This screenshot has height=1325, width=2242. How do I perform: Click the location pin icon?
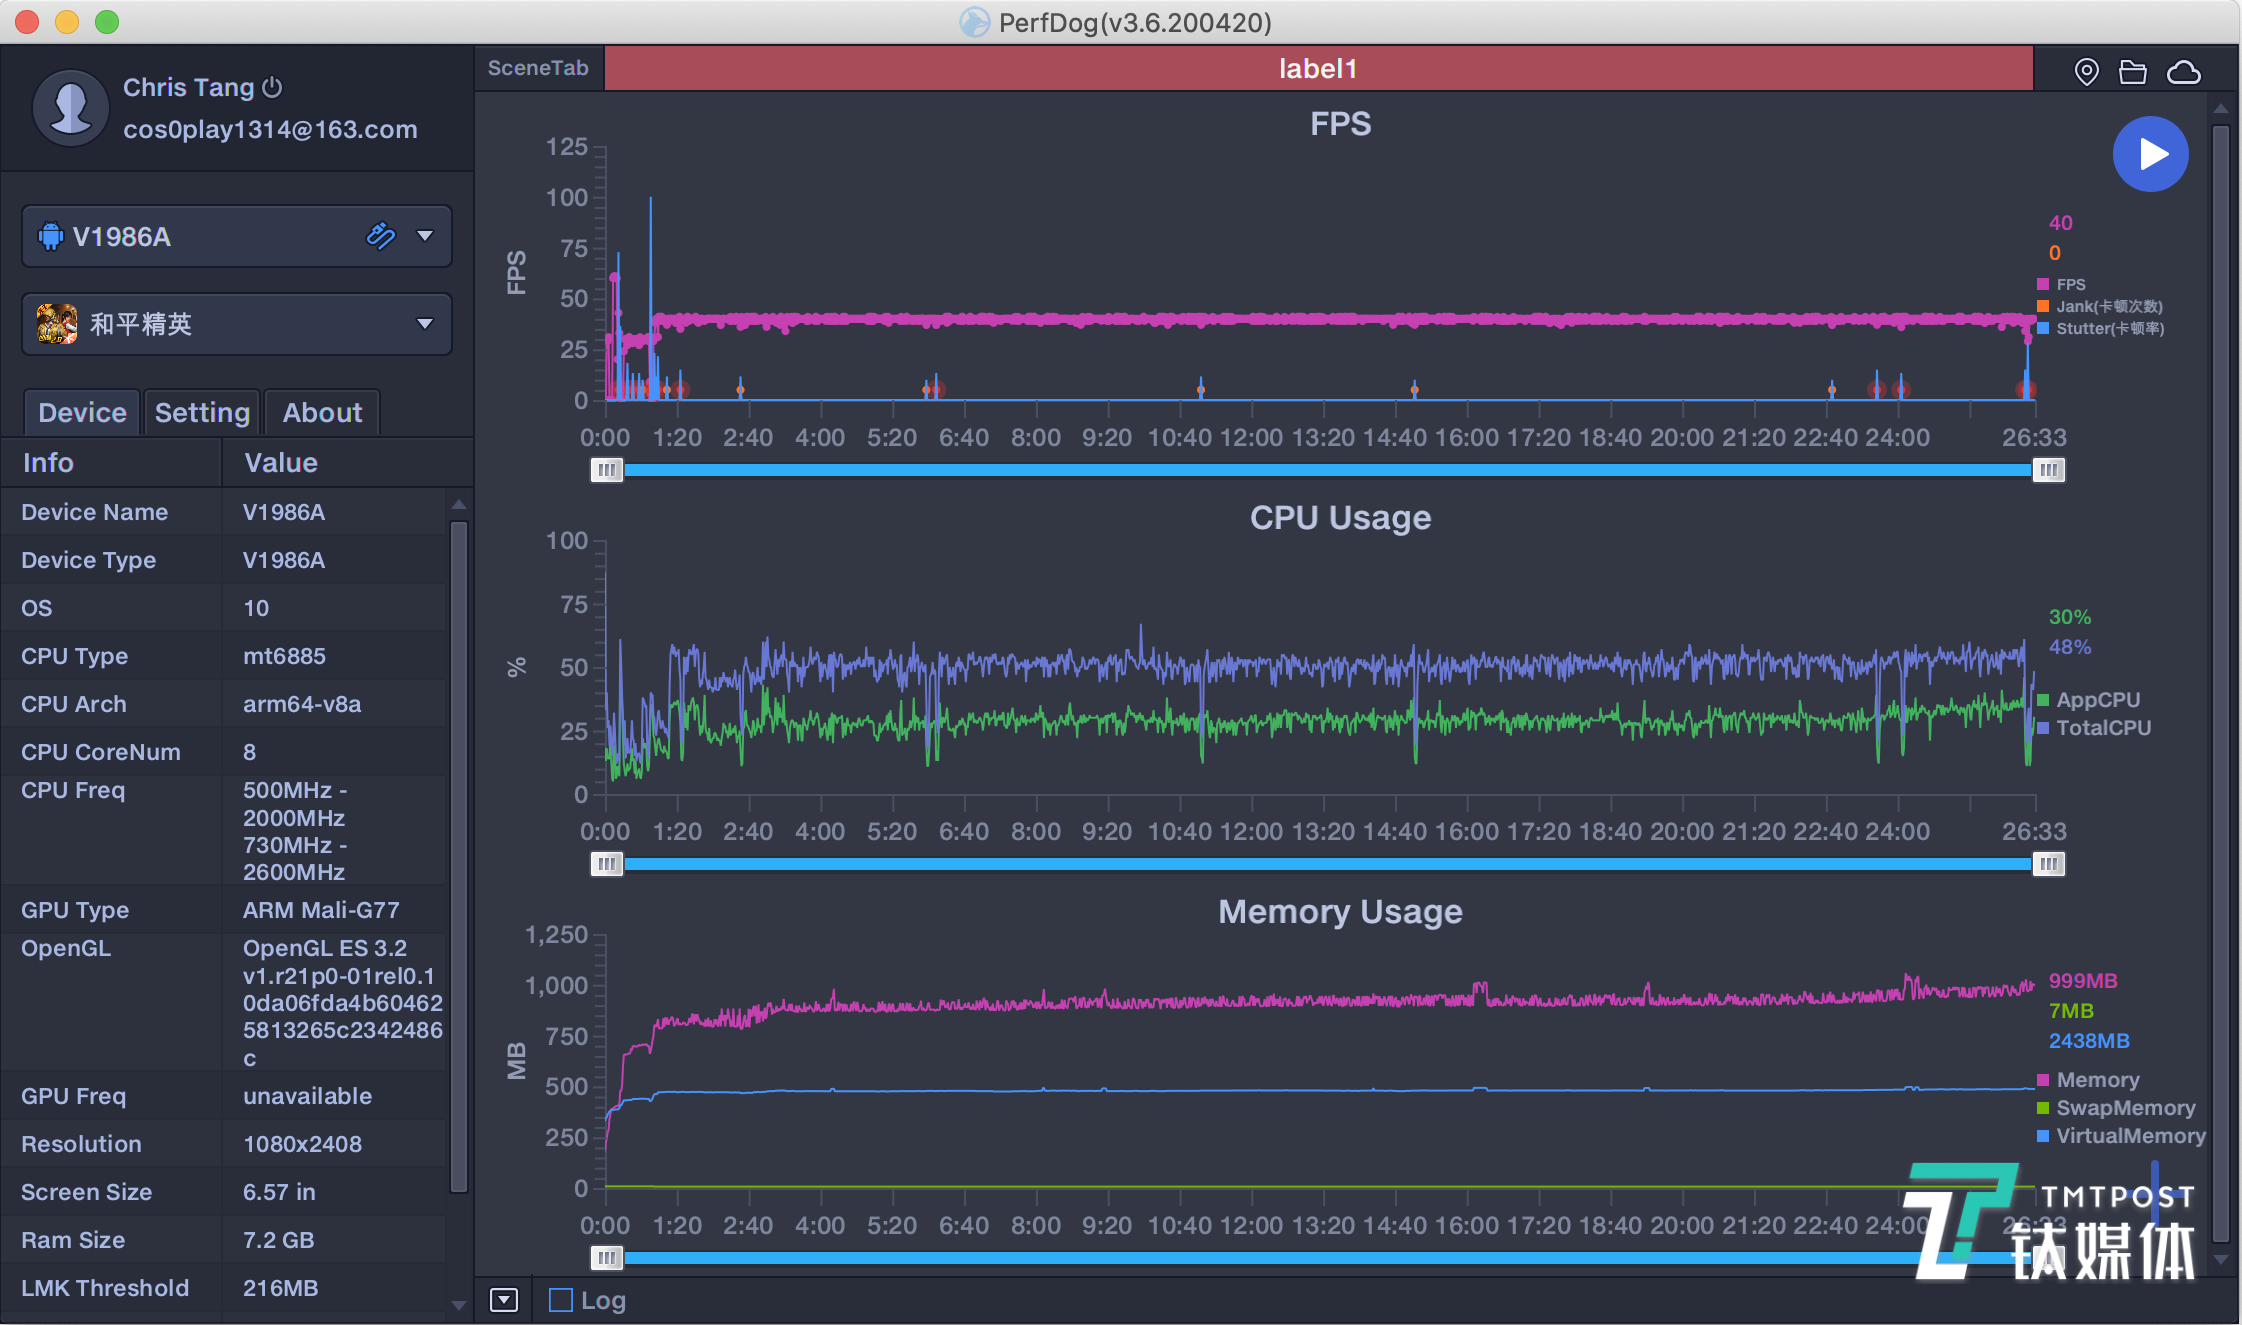(2086, 72)
